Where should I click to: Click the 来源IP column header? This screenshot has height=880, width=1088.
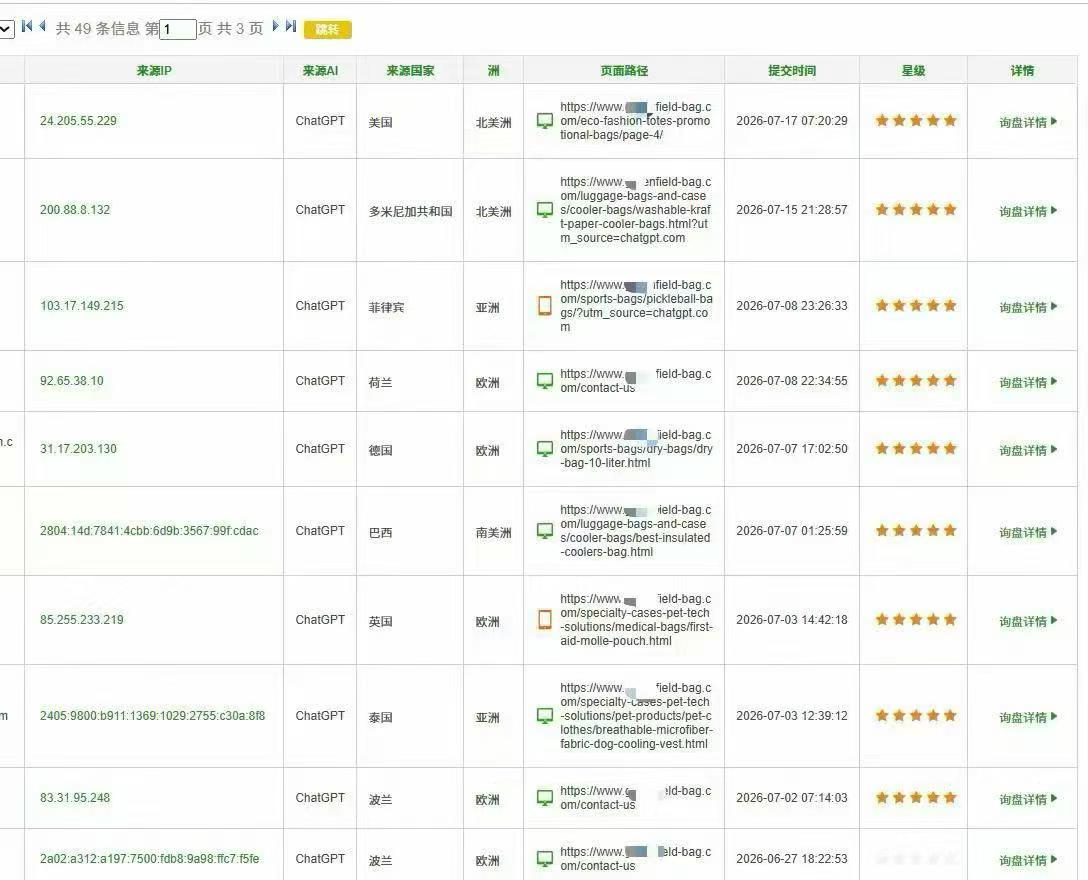(154, 70)
